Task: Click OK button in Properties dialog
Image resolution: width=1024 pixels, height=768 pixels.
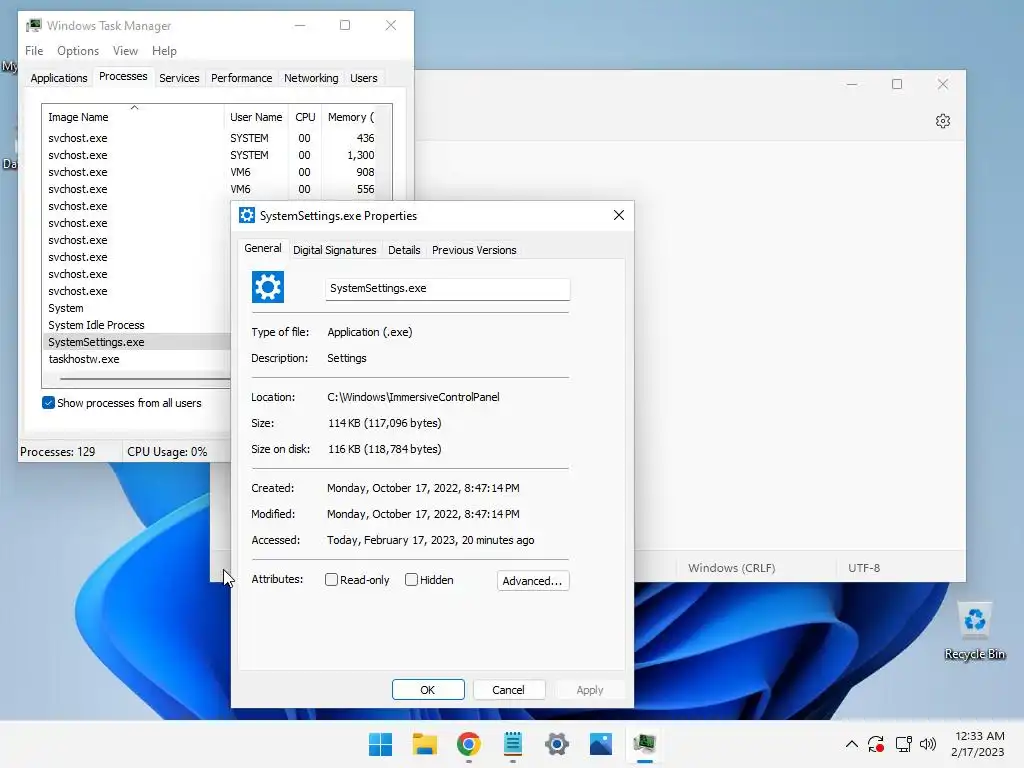Action: point(428,690)
